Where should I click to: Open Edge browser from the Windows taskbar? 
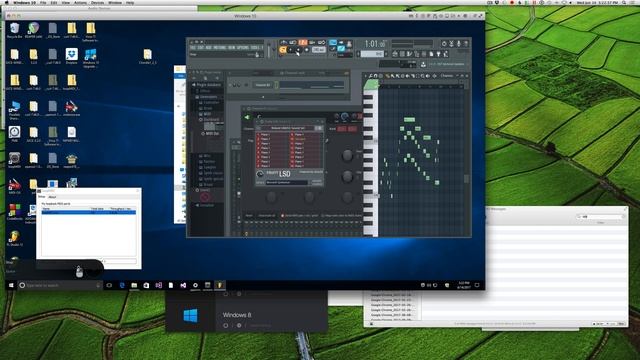pos(122,285)
